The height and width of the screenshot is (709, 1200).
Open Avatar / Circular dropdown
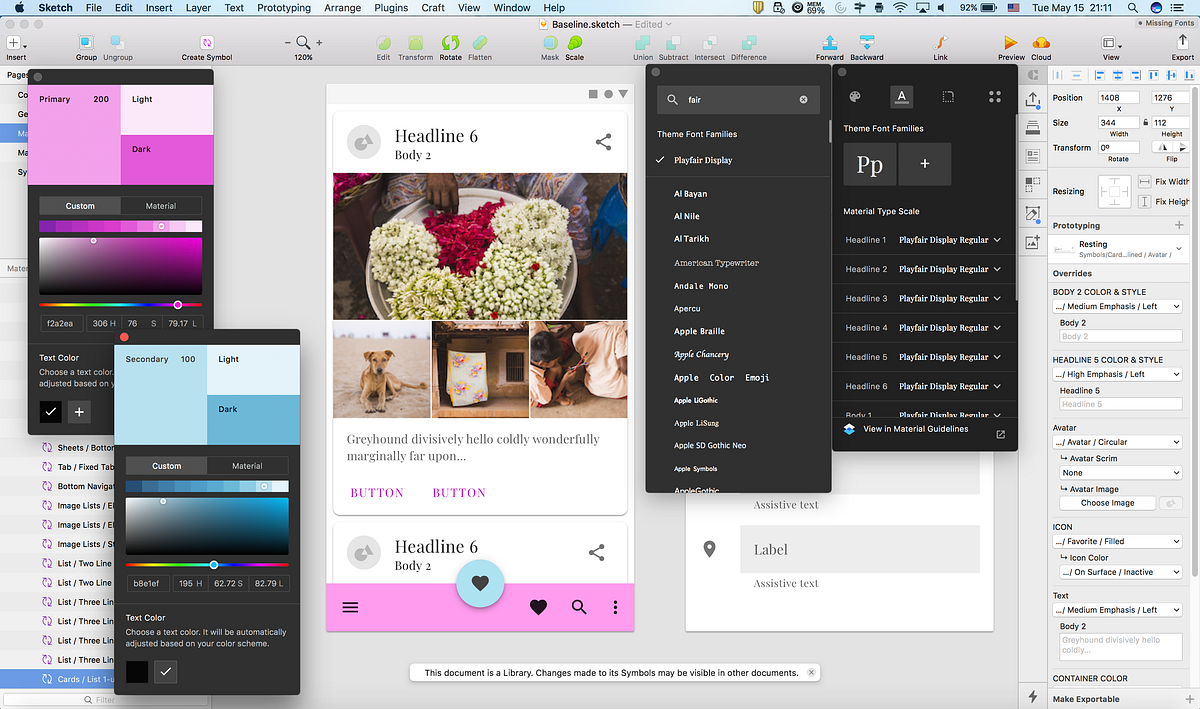[x=1118, y=442]
